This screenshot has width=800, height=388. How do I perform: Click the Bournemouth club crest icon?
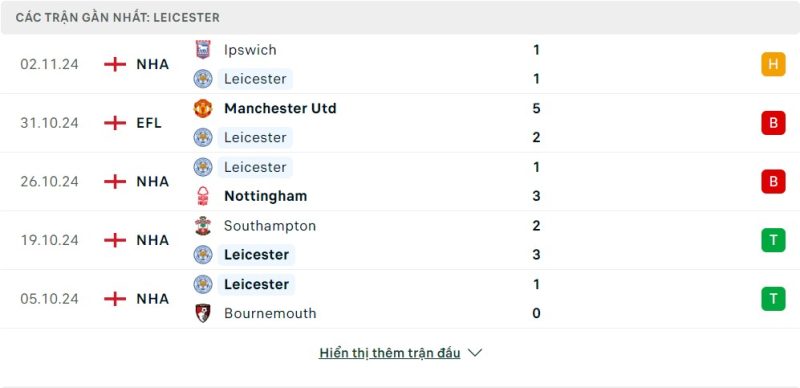[203, 313]
